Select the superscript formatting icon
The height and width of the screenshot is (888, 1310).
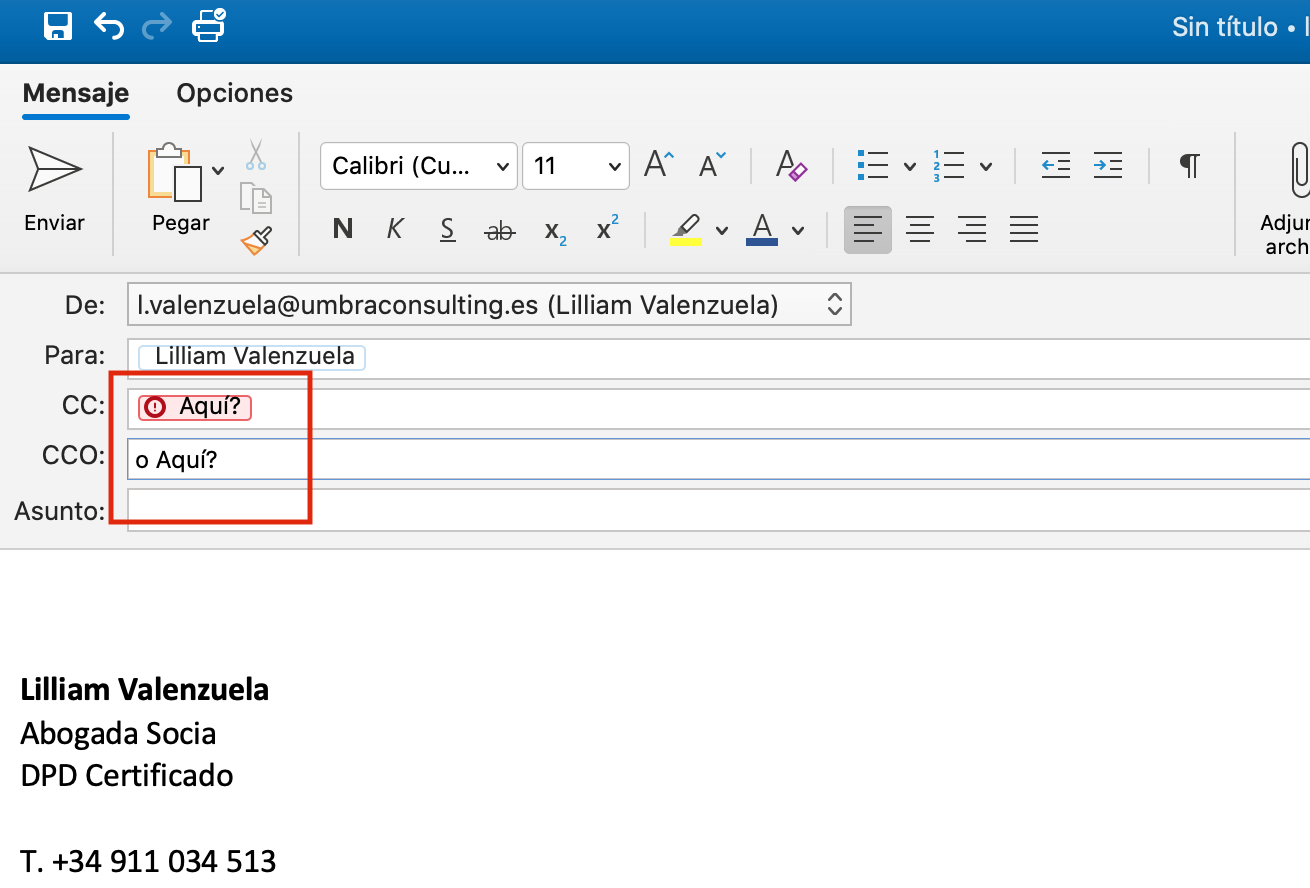(606, 229)
